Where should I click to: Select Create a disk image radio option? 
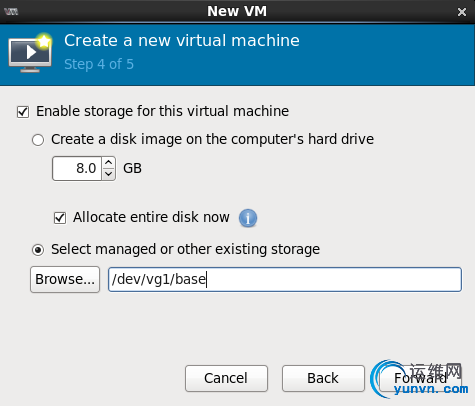pos(38,140)
